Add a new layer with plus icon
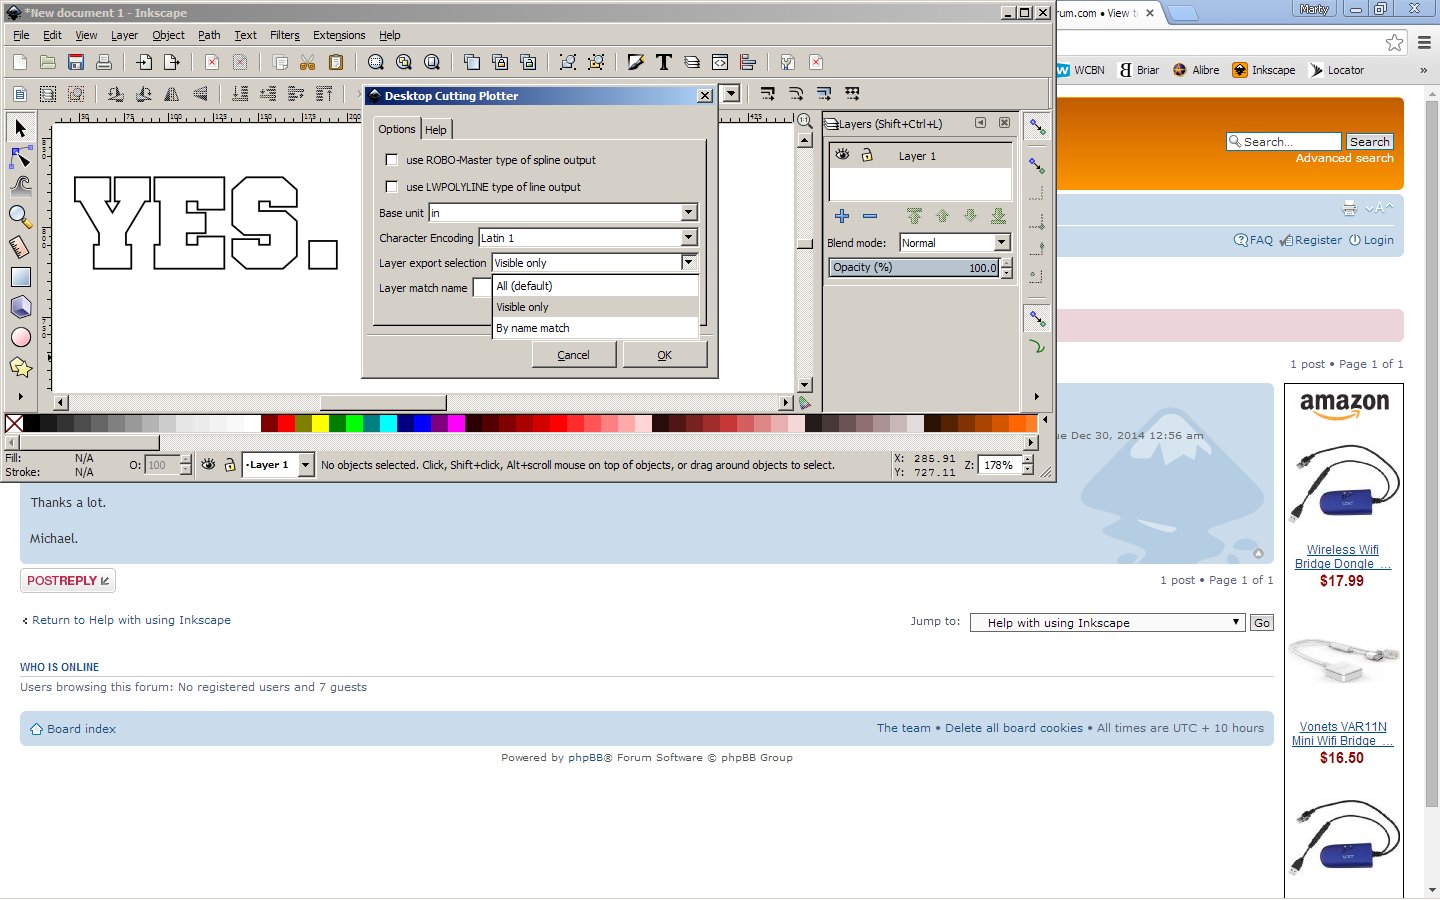 [842, 216]
